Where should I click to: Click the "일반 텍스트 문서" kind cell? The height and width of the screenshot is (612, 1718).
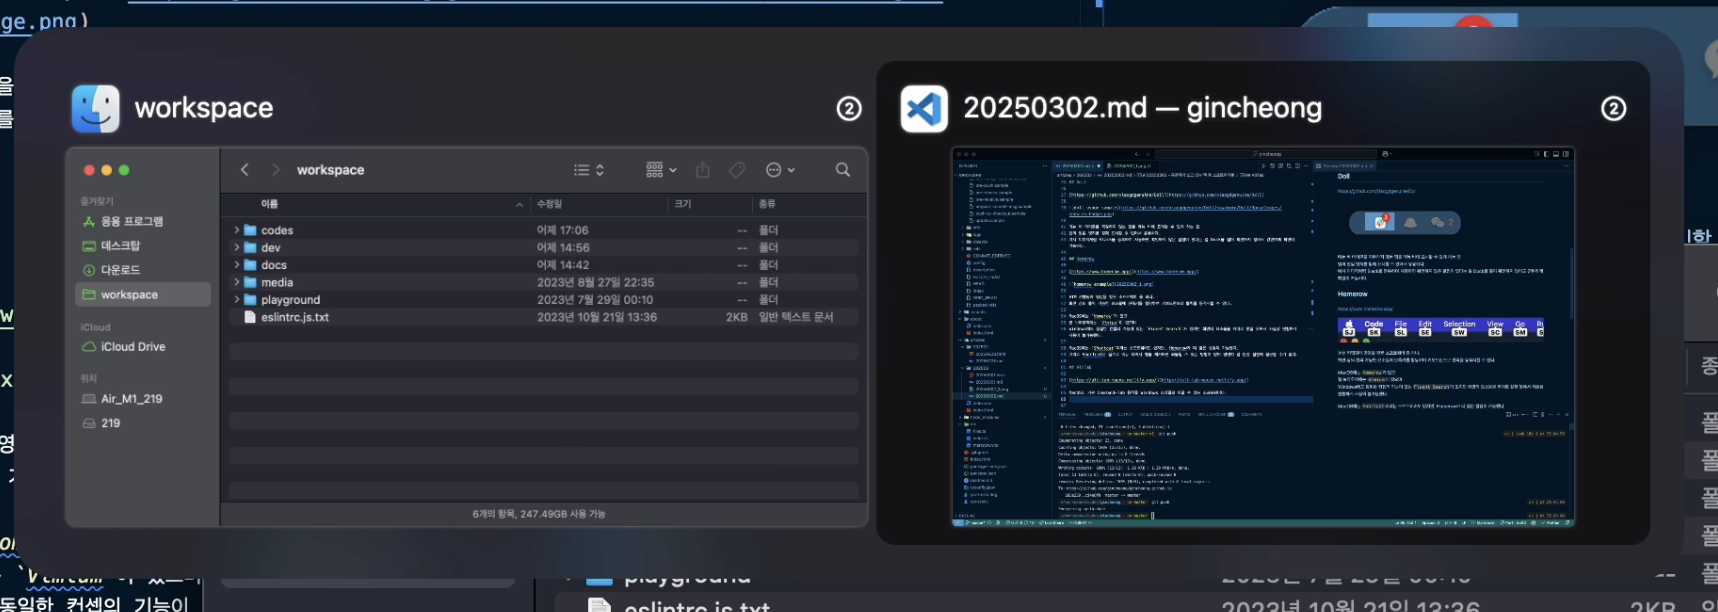796,317
